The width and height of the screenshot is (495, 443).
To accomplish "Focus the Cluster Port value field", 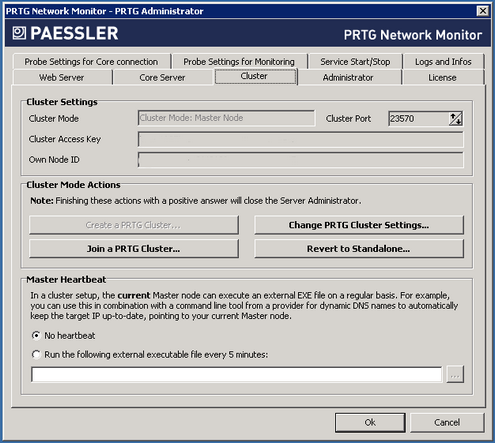I will (x=418, y=119).
